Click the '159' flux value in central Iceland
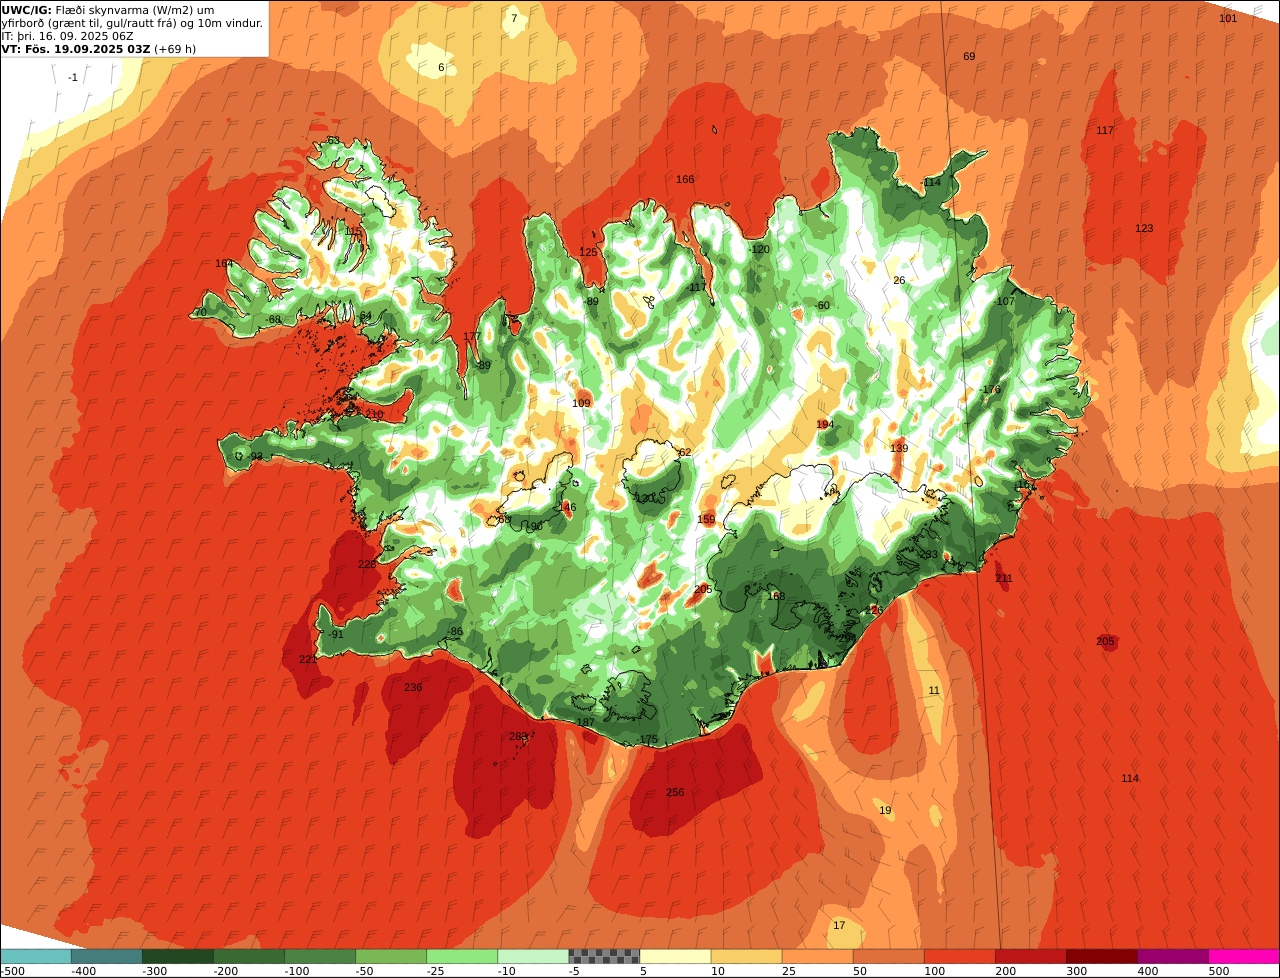 click(x=706, y=520)
